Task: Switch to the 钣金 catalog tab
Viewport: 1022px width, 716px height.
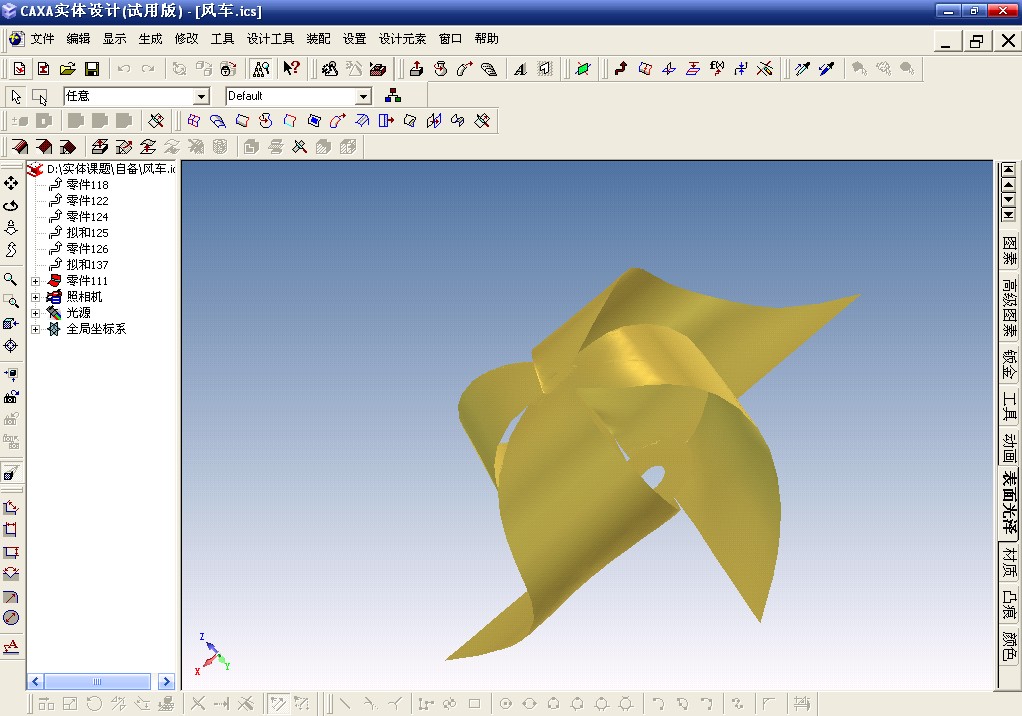Action: pos(1008,365)
